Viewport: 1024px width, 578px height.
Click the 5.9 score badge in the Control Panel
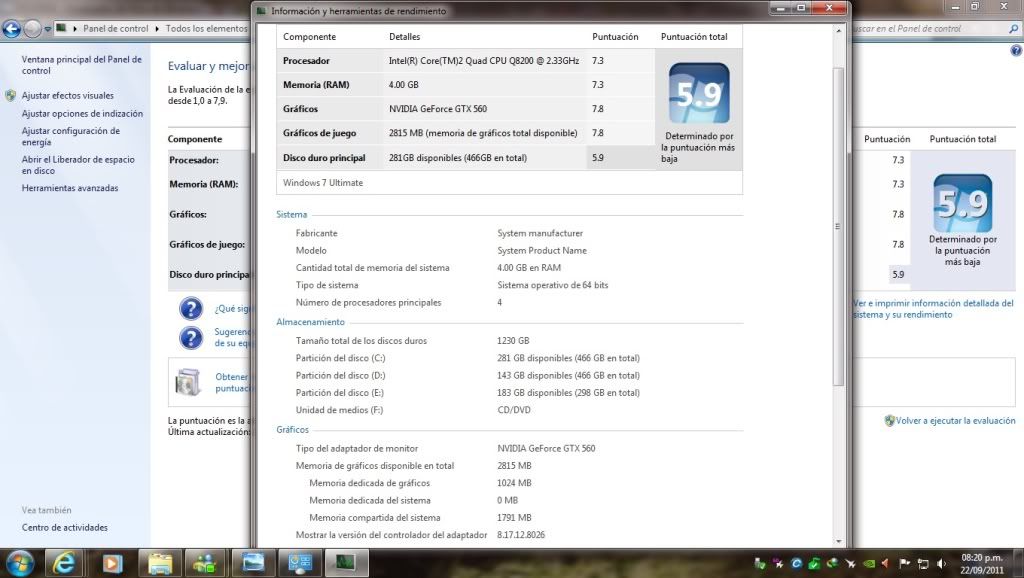[x=963, y=202]
